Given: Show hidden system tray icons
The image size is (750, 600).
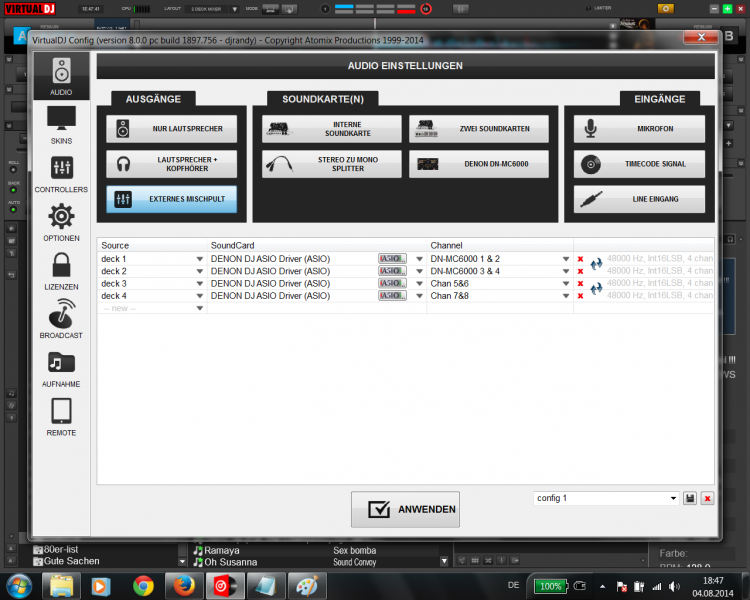Looking at the screenshot, I should tap(603, 587).
